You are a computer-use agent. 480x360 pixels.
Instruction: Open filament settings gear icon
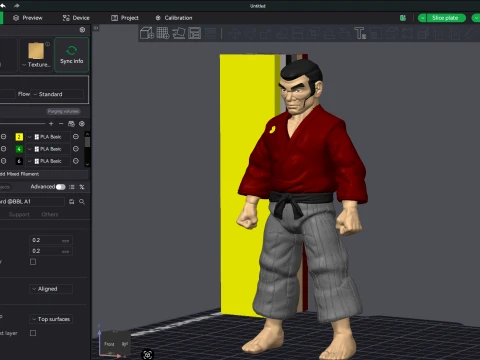click(82, 124)
